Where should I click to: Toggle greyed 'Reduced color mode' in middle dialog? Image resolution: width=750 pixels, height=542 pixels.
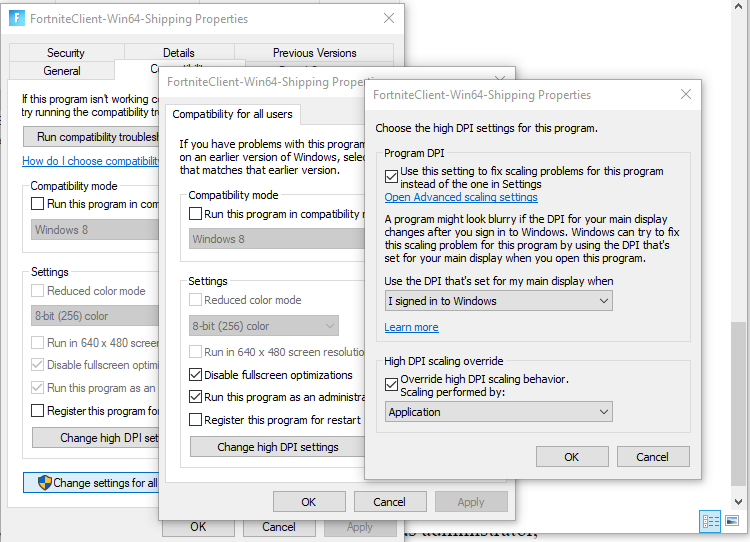point(195,299)
